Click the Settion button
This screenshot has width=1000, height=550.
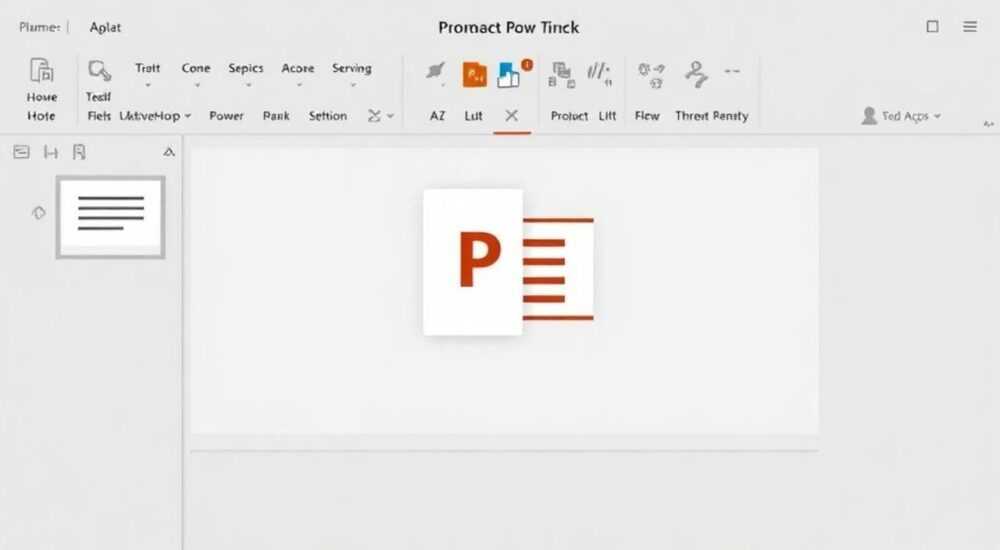[x=328, y=115]
